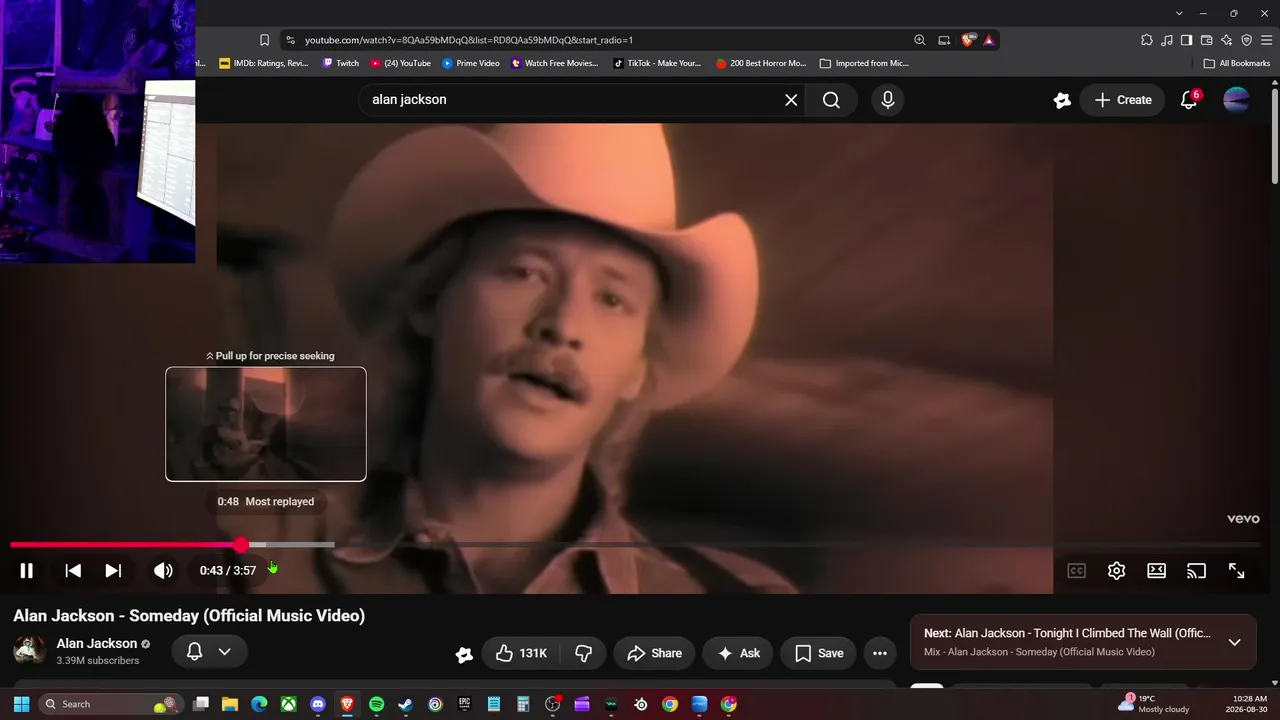This screenshot has width=1280, height=720.
Task: Click the seek preview thumbnail at 0:48
Action: tap(266, 424)
